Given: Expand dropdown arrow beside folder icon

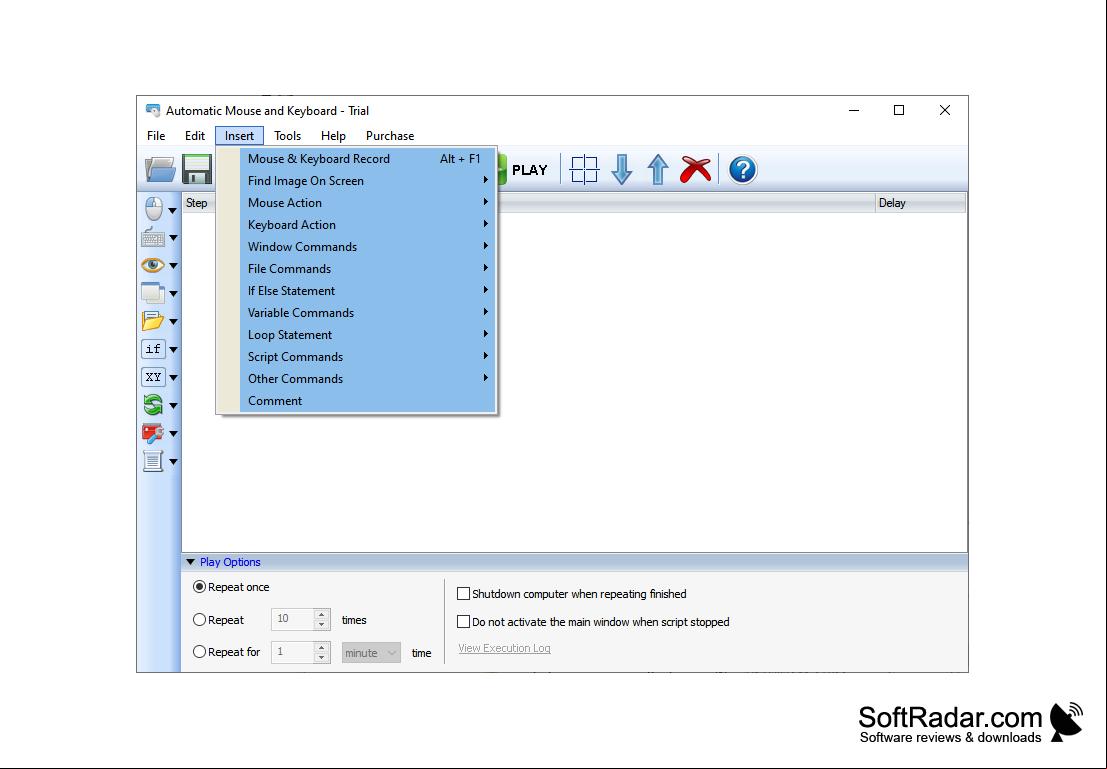Looking at the screenshot, I should 173,322.
